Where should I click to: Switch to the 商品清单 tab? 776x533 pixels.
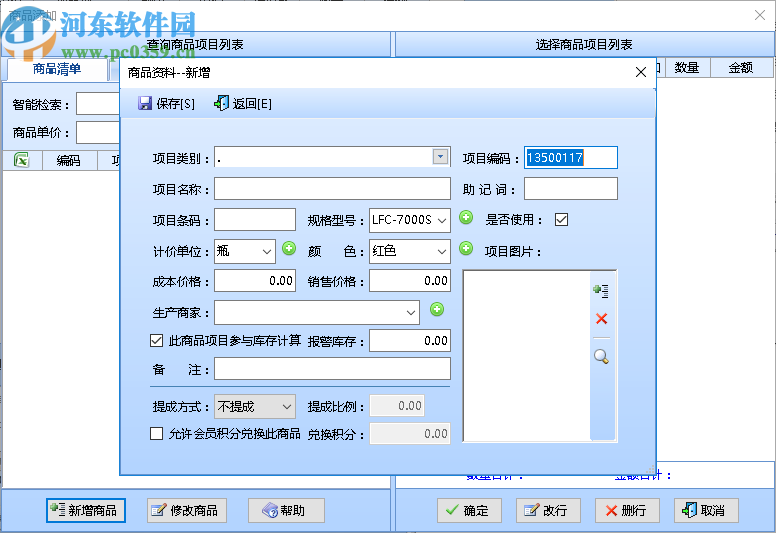pos(57,69)
